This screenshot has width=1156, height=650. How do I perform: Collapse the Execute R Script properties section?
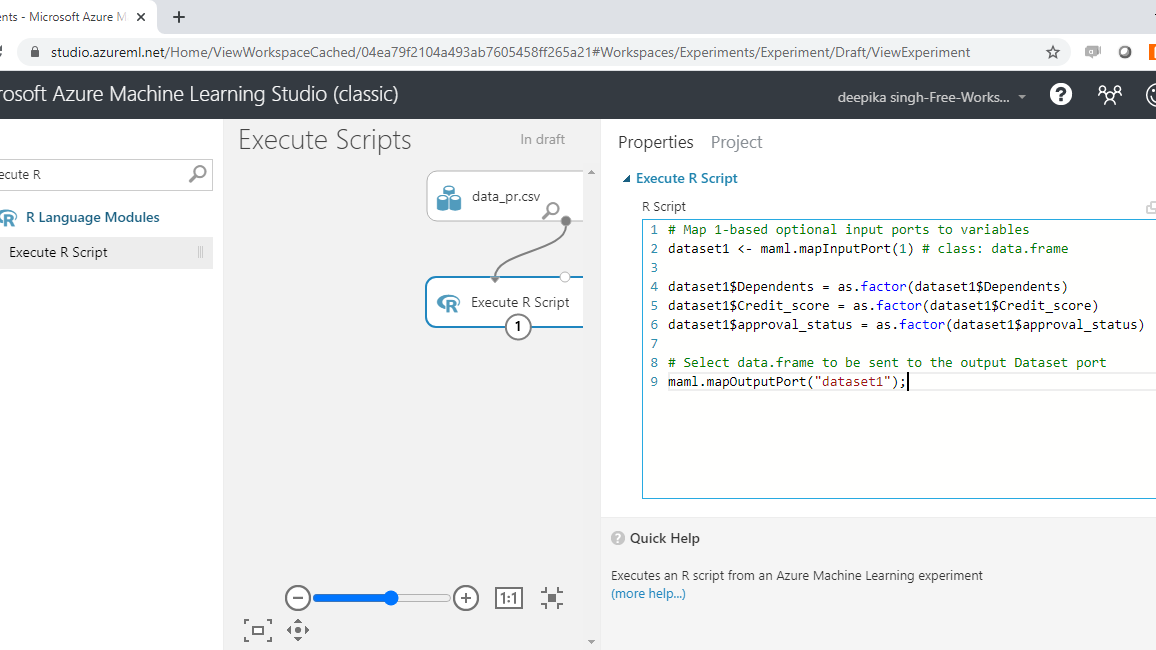tap(627, 178)
